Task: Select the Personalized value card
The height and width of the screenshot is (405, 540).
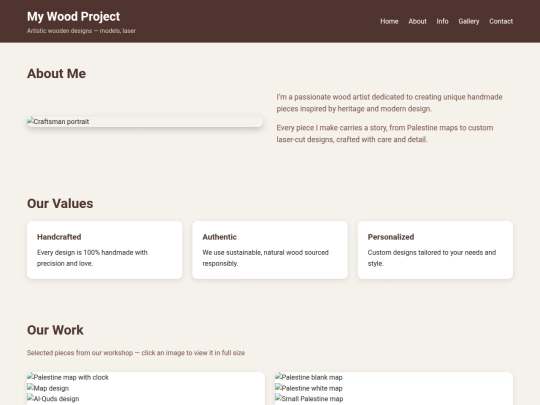Action: click(435, 250)
